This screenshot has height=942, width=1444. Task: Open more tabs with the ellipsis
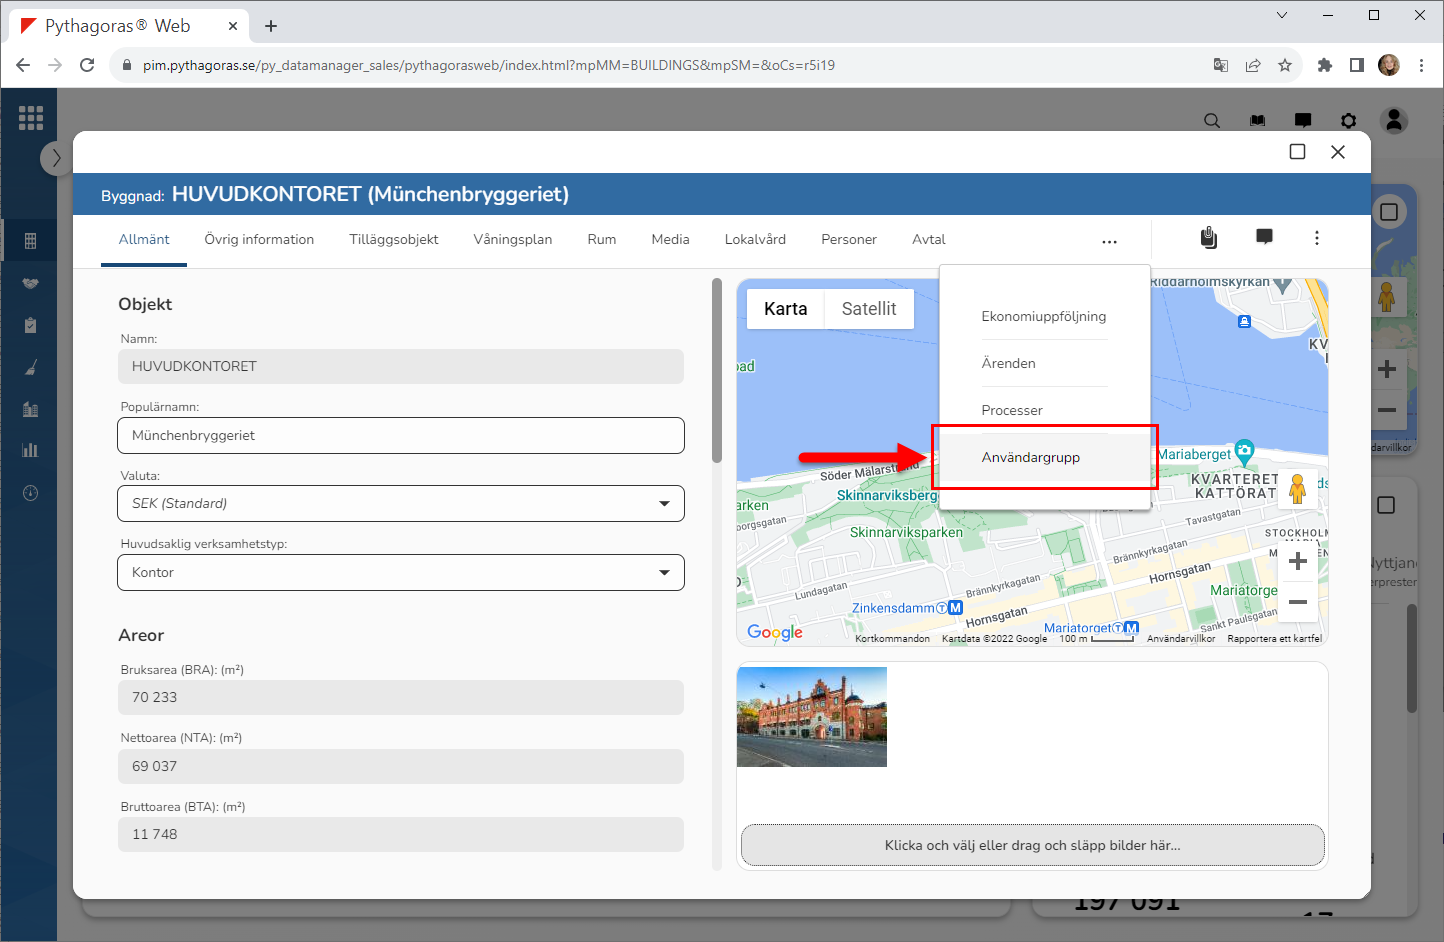click(x=1109, y=241)
